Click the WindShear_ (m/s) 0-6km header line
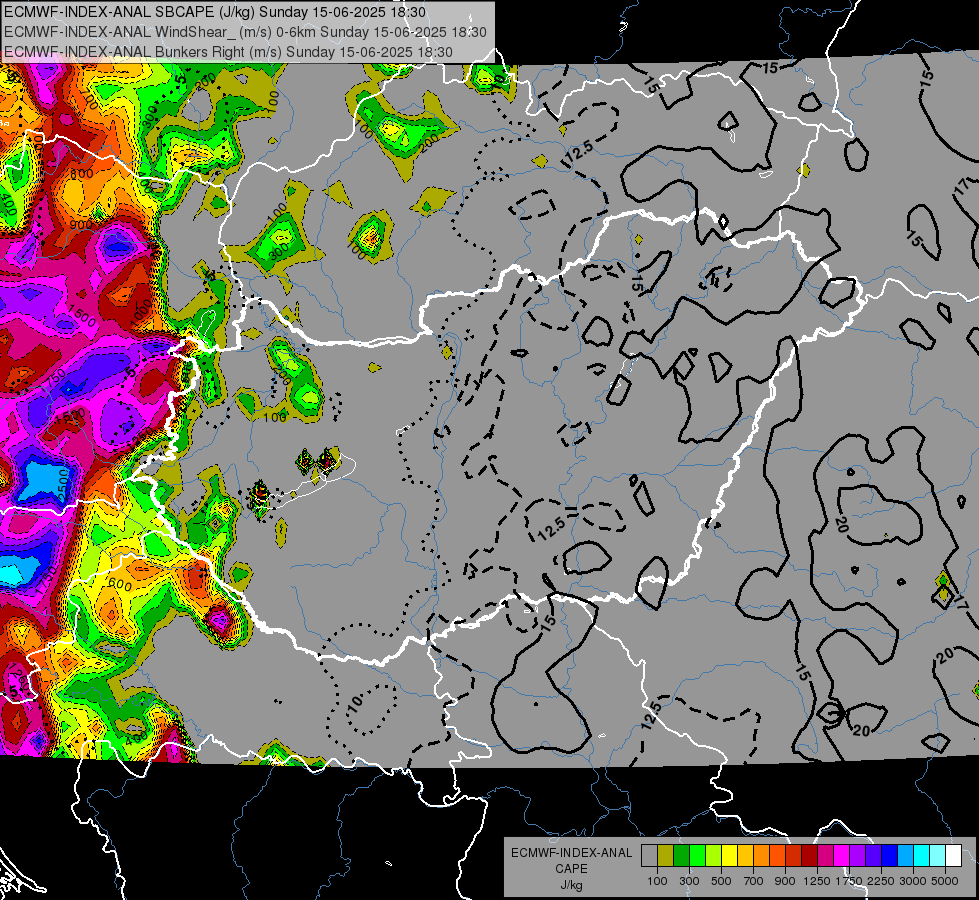The image size is (979, 900). [x=245, y=32]
